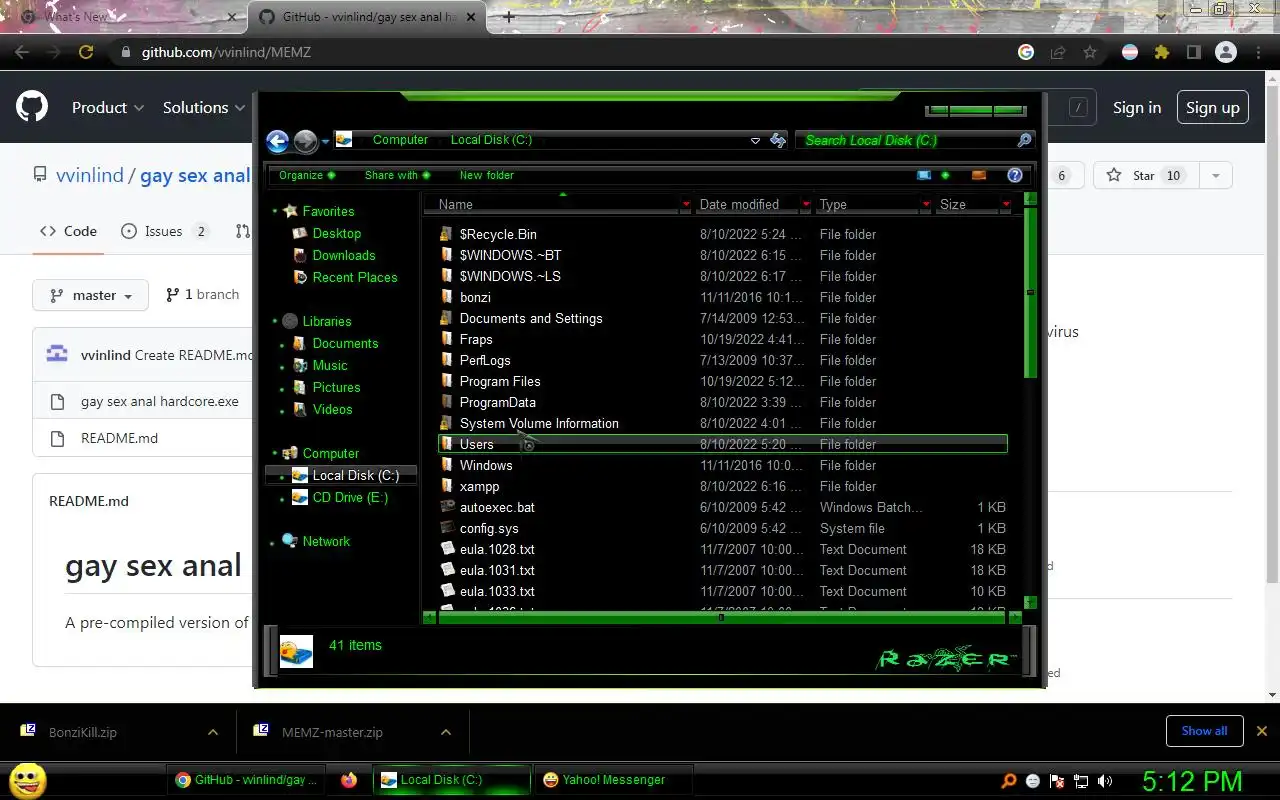
Task: Click the CD Drive (E:) icon
Action: click(x=301, y=497)
